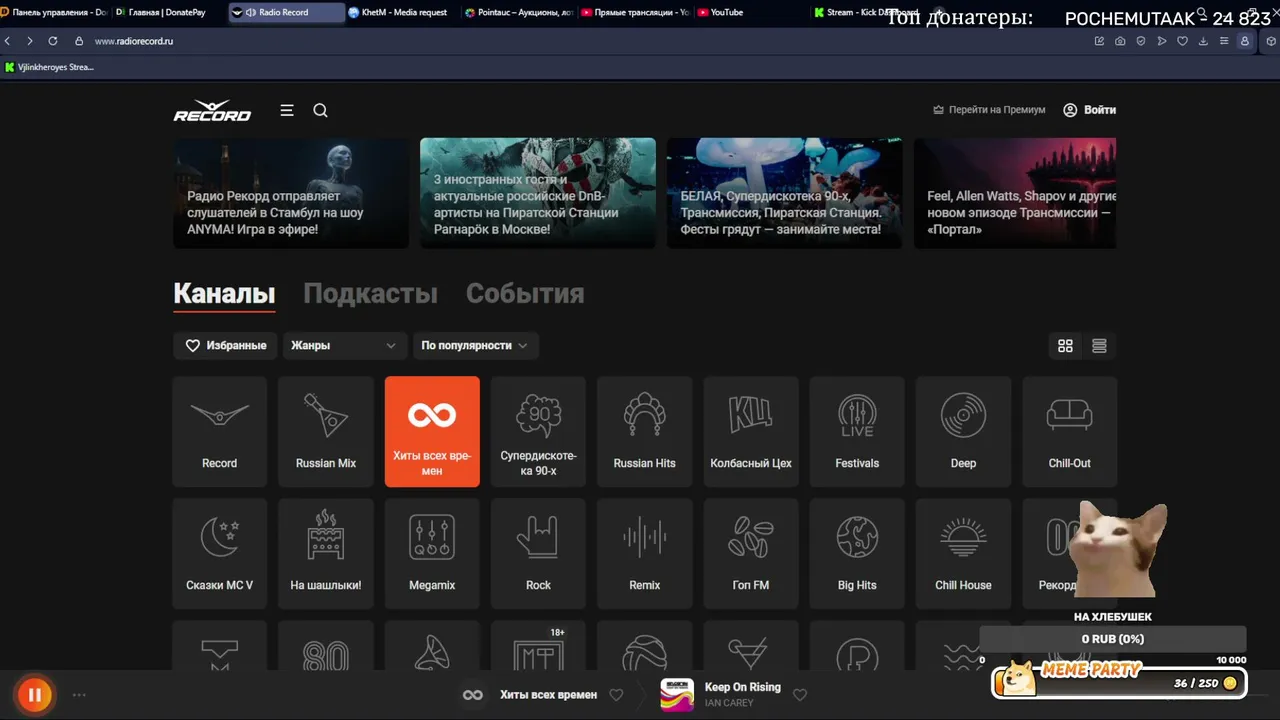Open the Chill-Out channel
Image resolution: width=1280 pixels, height=720 pixels.
click(x=1070, y=431)
